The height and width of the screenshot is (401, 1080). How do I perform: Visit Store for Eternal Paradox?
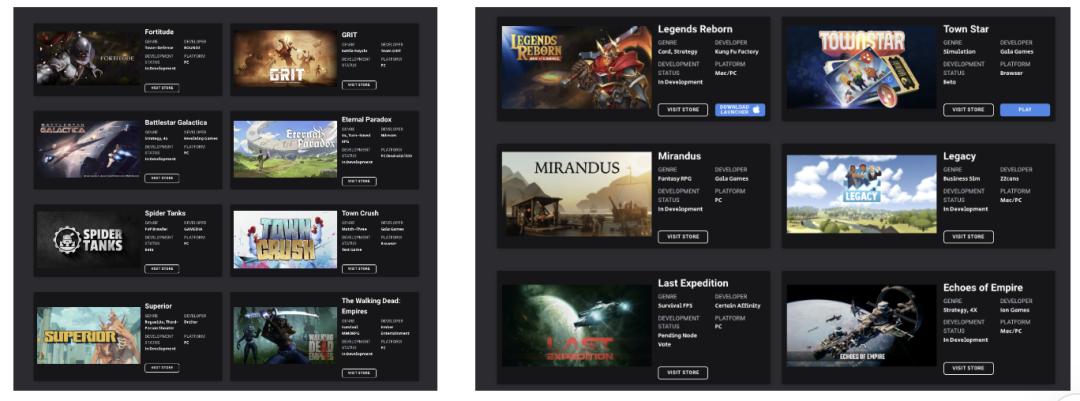click(359, 181)
